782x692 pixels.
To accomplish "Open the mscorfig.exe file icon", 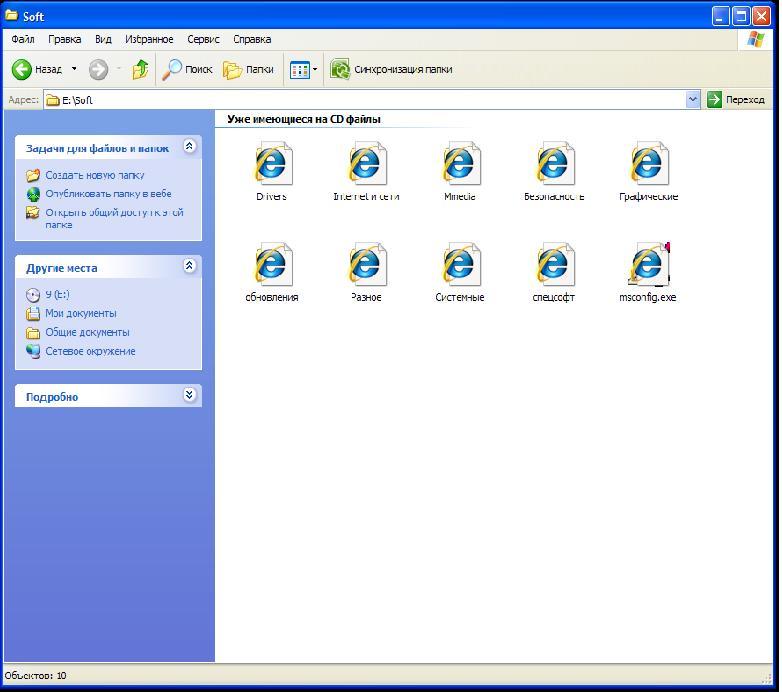I will (648, 265).
